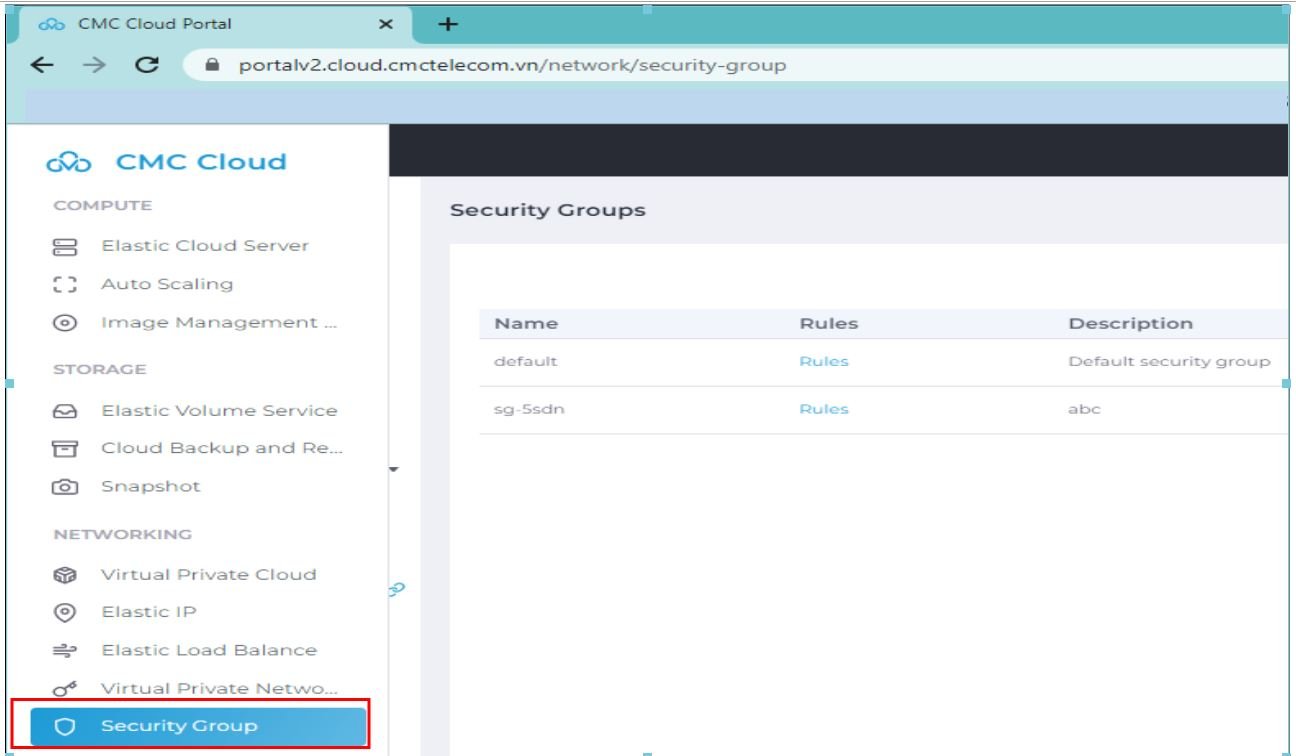Click the CMC Cloud logo
Image resolution: width=1296 pixels, height=756 pixels.
click(x=166, y=162)
